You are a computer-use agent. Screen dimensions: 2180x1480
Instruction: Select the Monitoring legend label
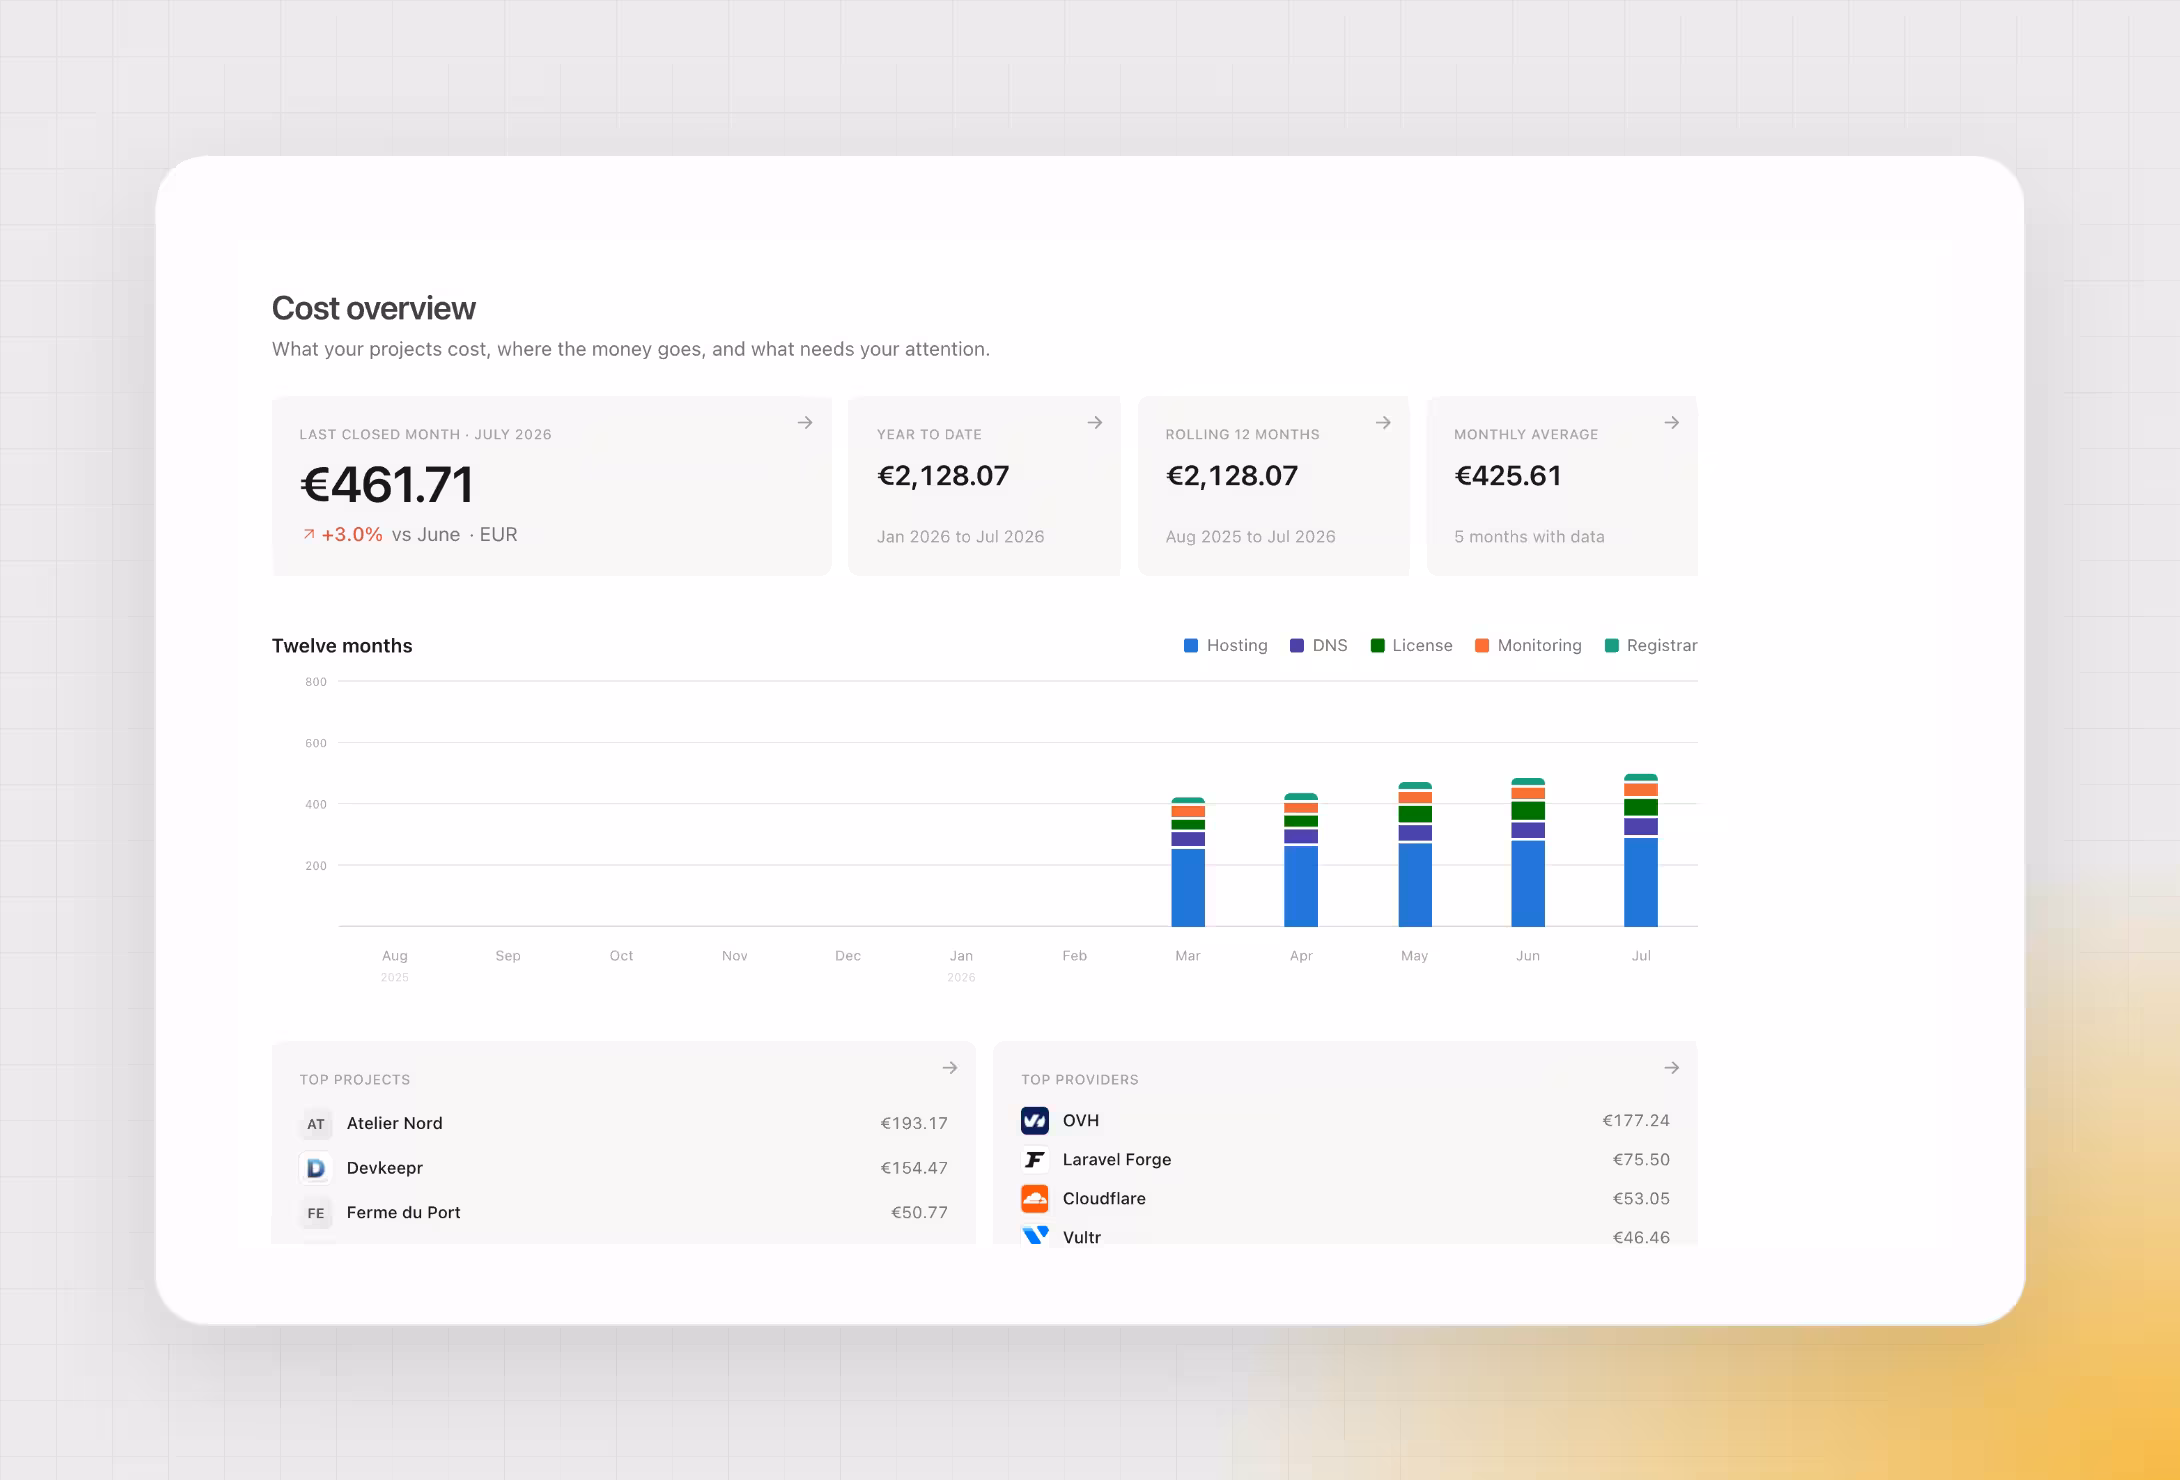coord(1540,646)
